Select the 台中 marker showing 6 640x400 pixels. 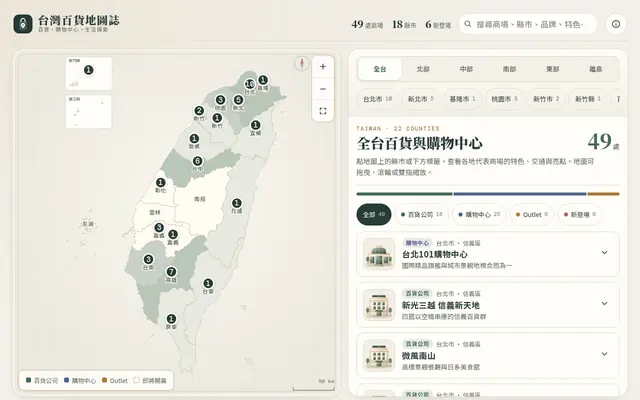coord(198,161)
